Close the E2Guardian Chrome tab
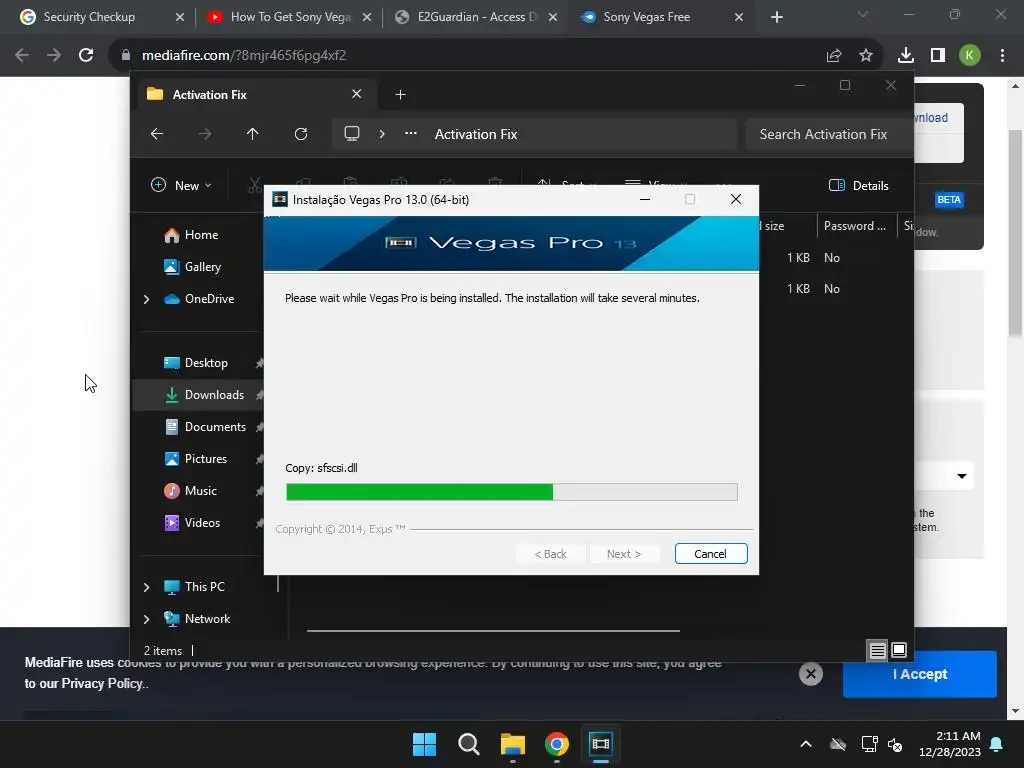The image size is (1024, 768). (552, 17)
